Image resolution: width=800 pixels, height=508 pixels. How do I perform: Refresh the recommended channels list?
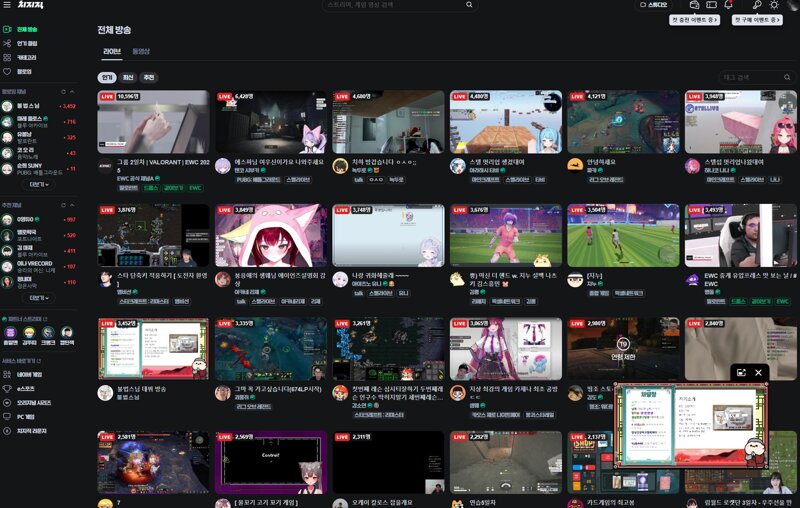(63, 205)
